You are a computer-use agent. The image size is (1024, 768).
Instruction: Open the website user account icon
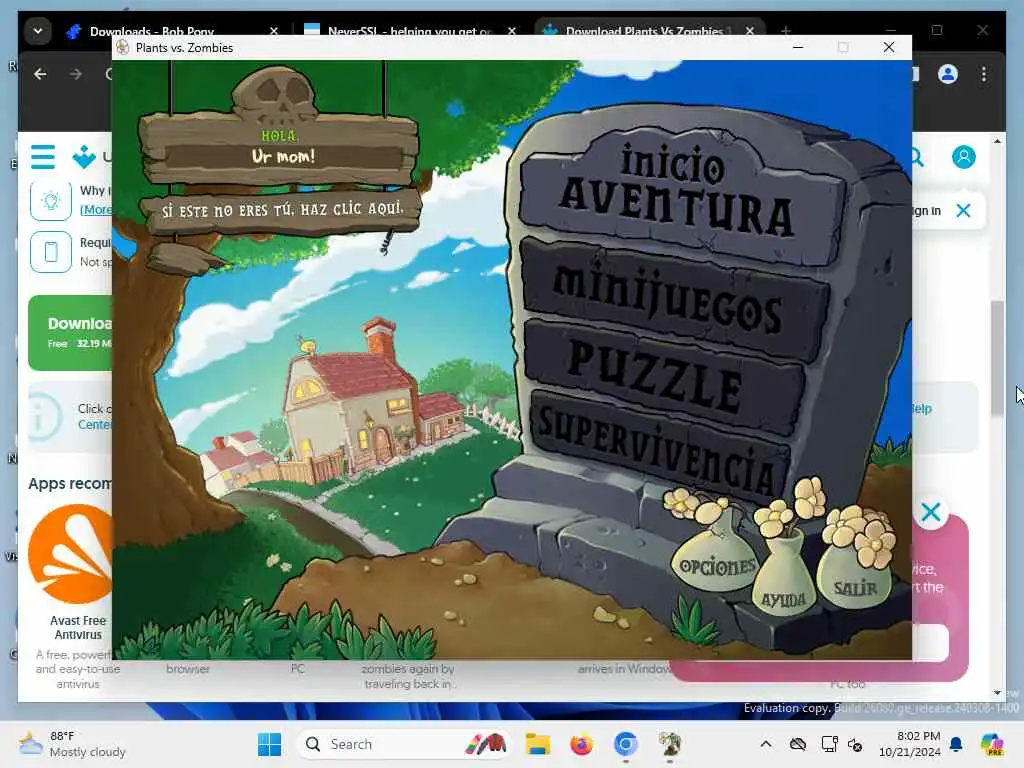tap(963, 157)
